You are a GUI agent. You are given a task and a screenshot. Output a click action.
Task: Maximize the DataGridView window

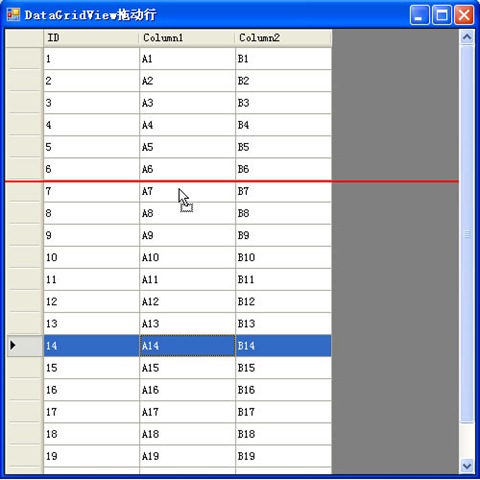click(x=442, y=15)
